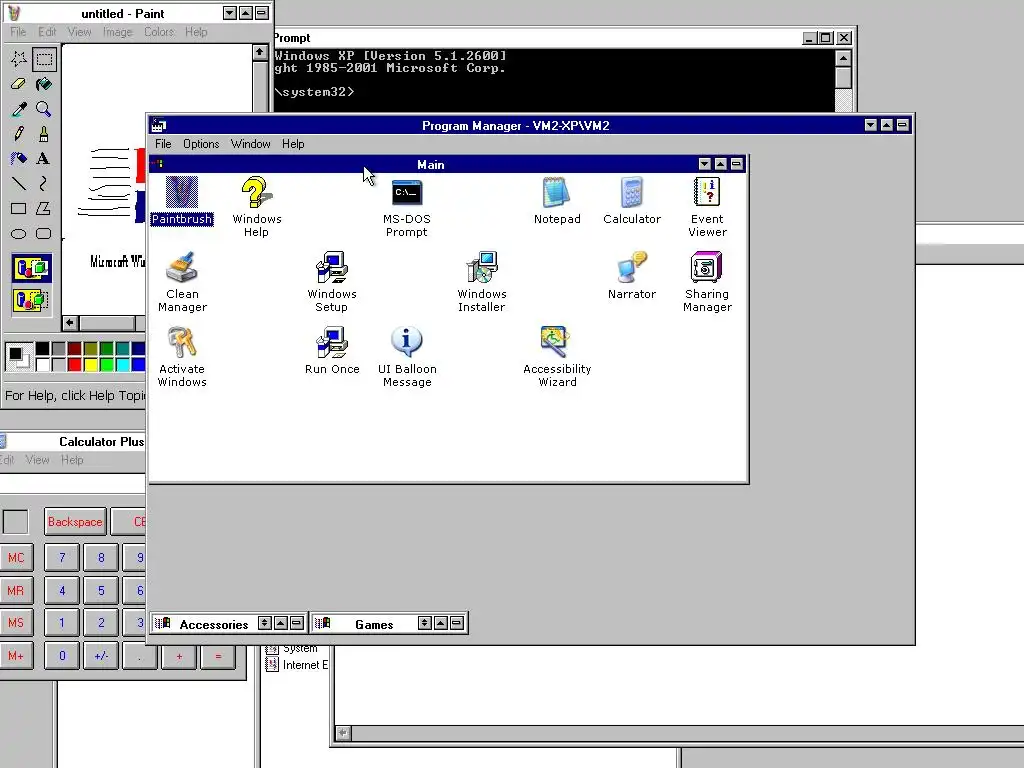Pick the Line tool in Paint
Screen dimensions: 1024x768
(x=18, y=184)
